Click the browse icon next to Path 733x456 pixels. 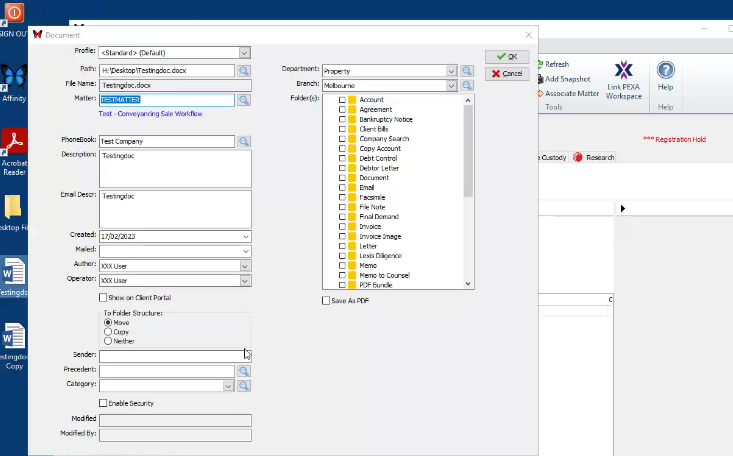click(244, 71)
